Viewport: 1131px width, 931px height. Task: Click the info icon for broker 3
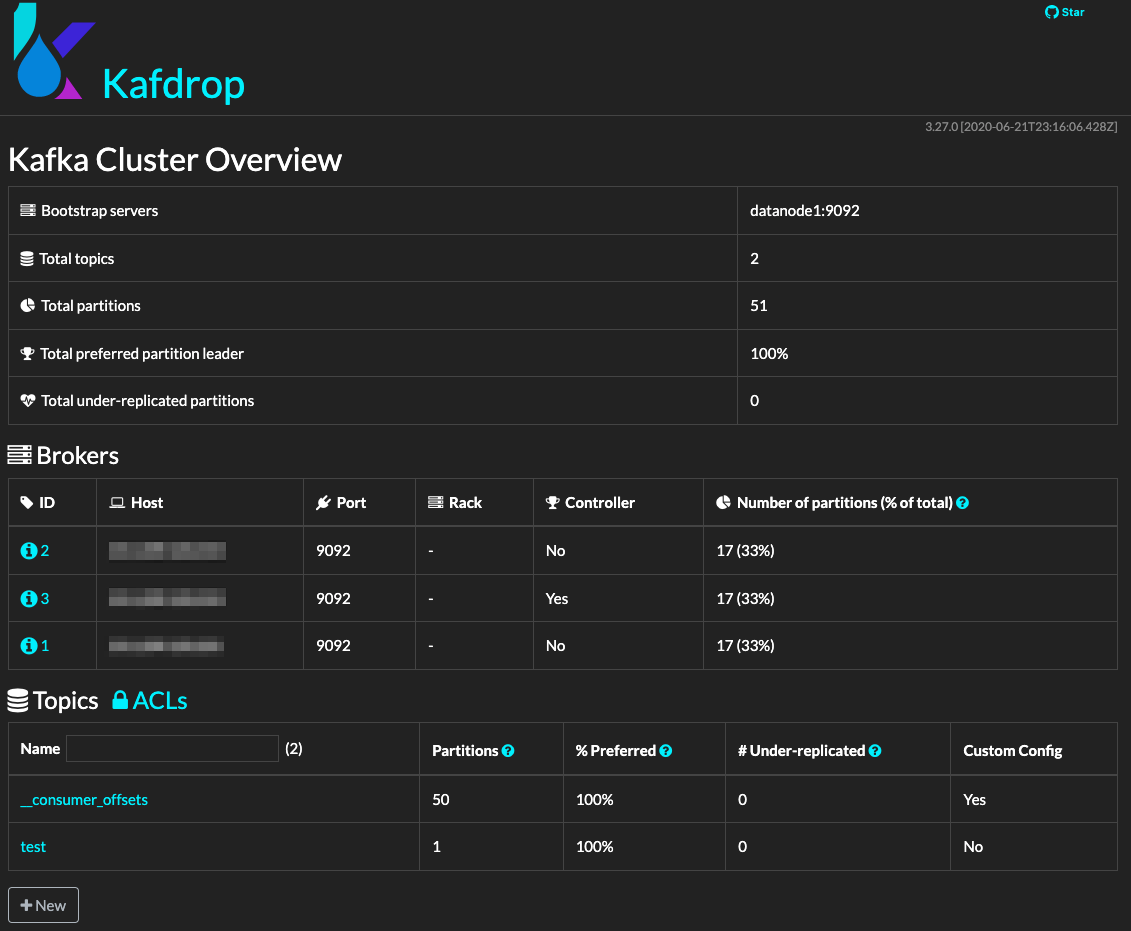tap(29, 599)
